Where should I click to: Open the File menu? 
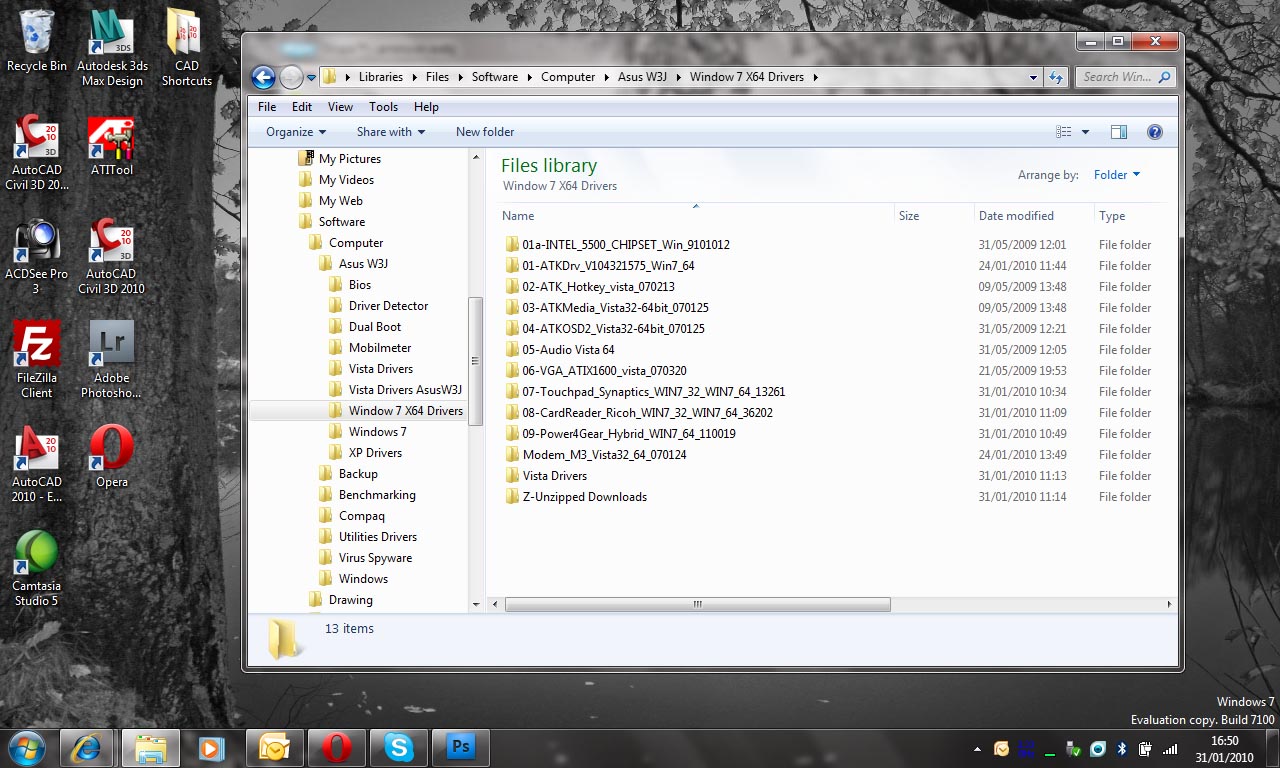point(267,107)
